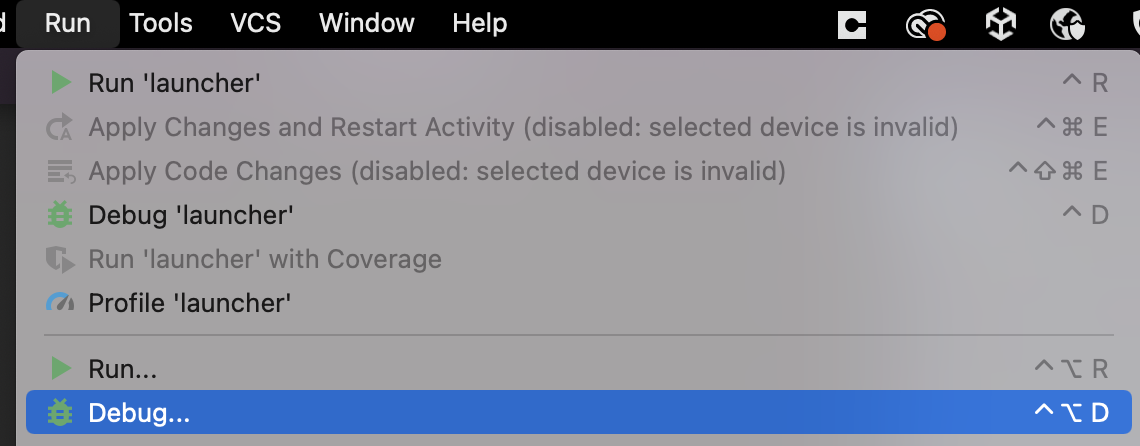Open the cloud icon with red badge
Image resolution: width=1140 pixels, height=446 pixels.
point(926,25)
